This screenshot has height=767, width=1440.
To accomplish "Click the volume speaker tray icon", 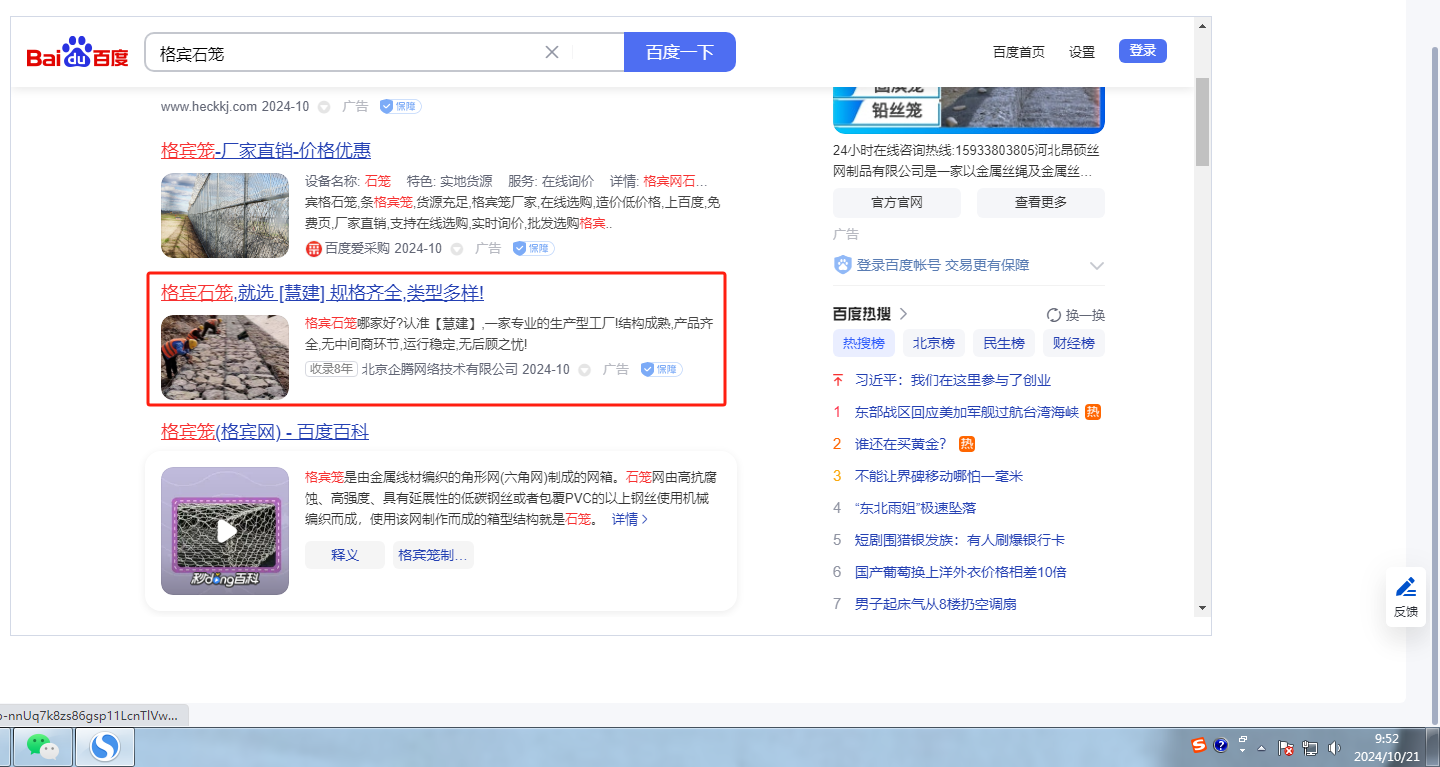I will coord(1334,747).
